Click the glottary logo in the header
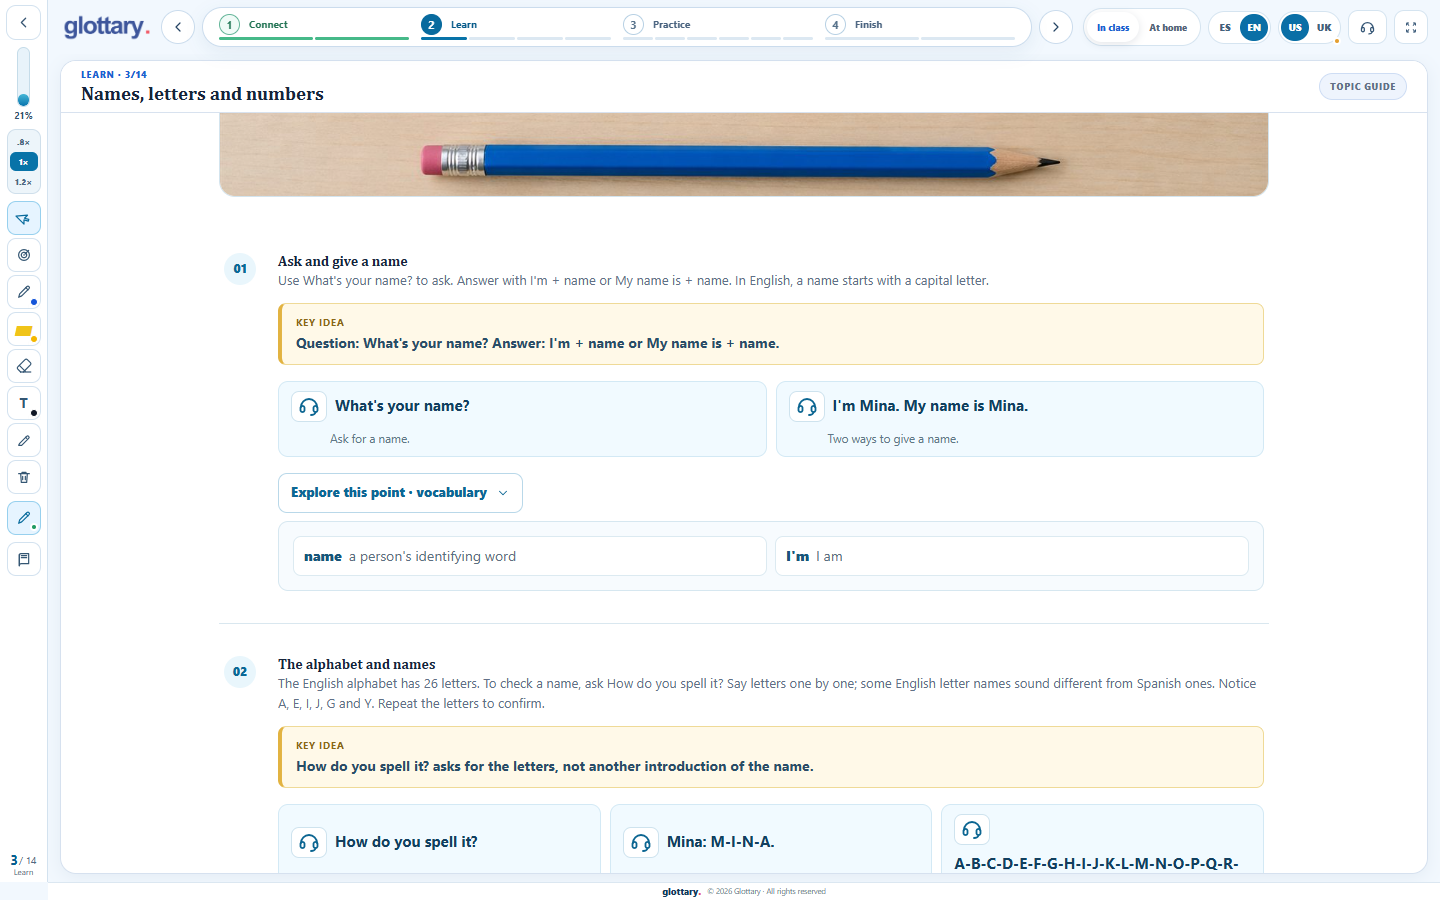1440x900 pixels. (x=106, y=27)
